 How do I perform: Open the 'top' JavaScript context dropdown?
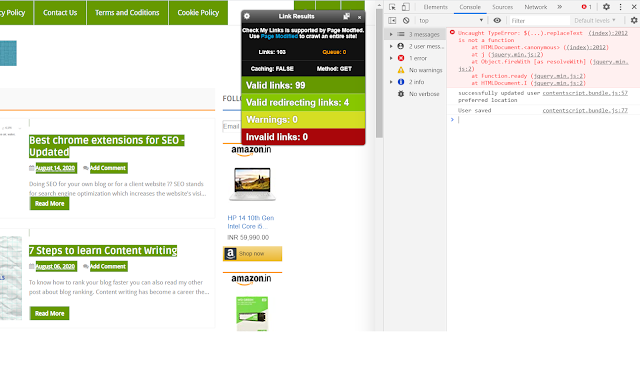tap(451, 20)
